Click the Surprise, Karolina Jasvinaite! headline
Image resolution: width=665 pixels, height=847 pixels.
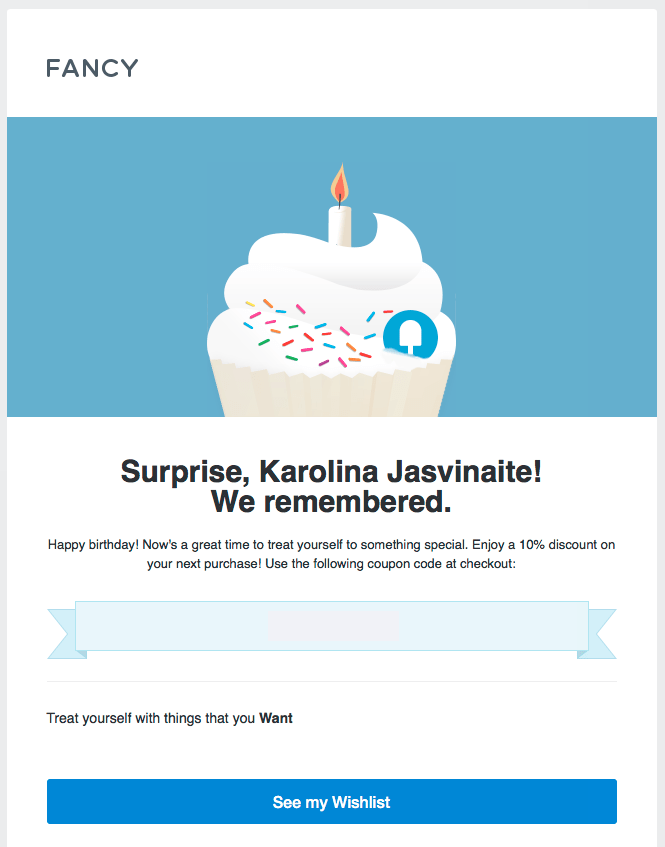point(331,472)
